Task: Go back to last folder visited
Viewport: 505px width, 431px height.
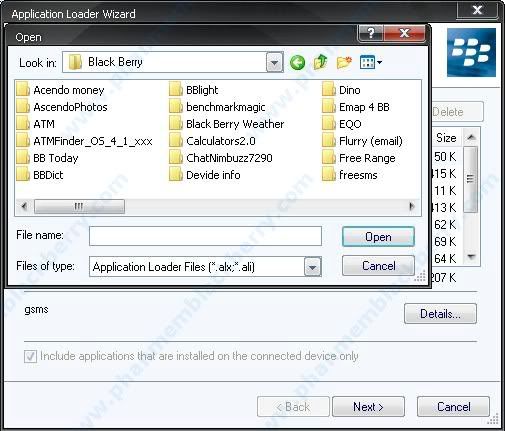Action: point(297,62)
